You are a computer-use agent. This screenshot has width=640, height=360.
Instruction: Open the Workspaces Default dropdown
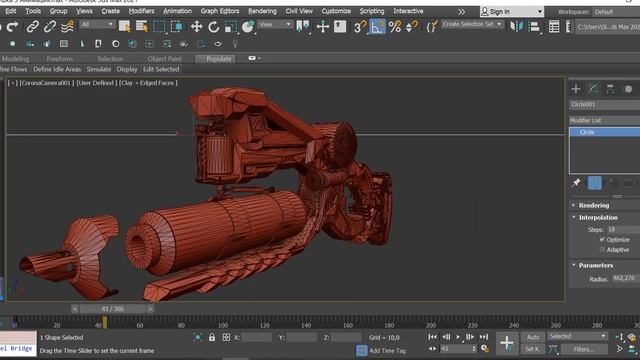coord(616,12)
